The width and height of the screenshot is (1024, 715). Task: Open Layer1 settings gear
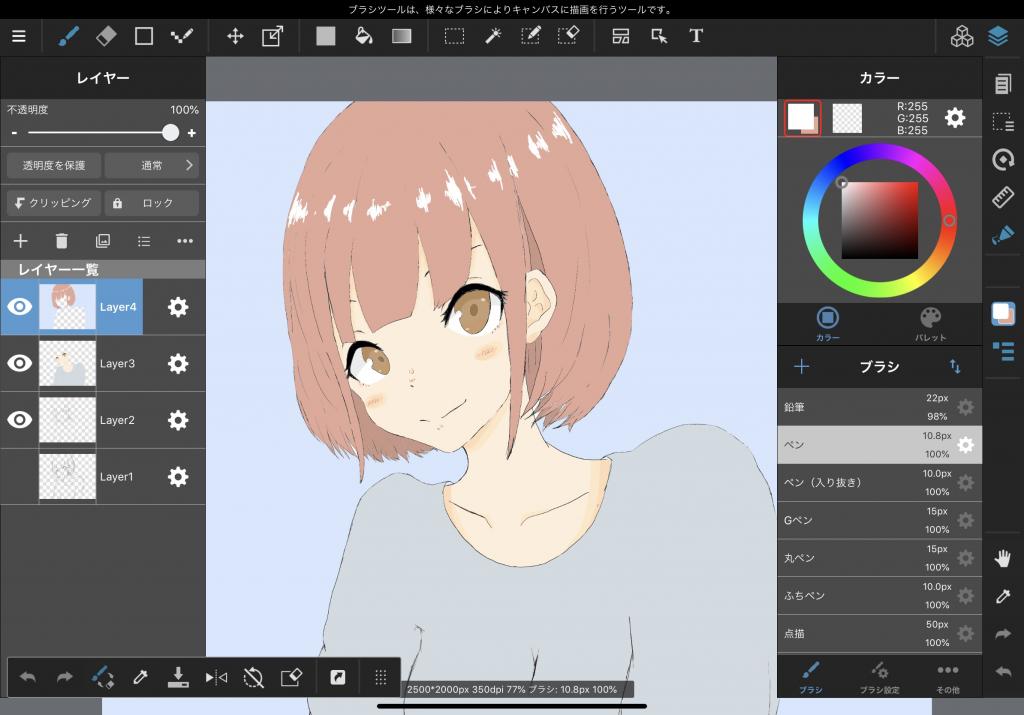(x=178, y=477)
